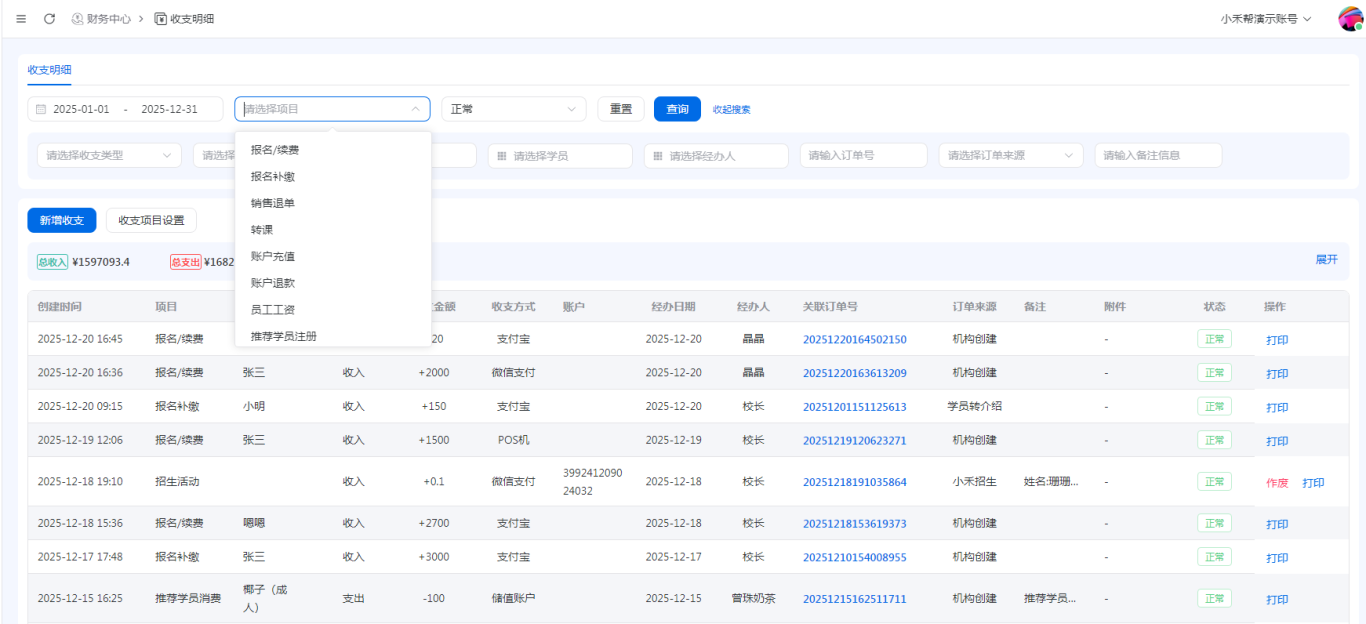The width and height of the screenshot is (1366, 624).
Task: Expand the 小禾帮演示账号 account dropdown
Action: click(x=1265, y=19)
